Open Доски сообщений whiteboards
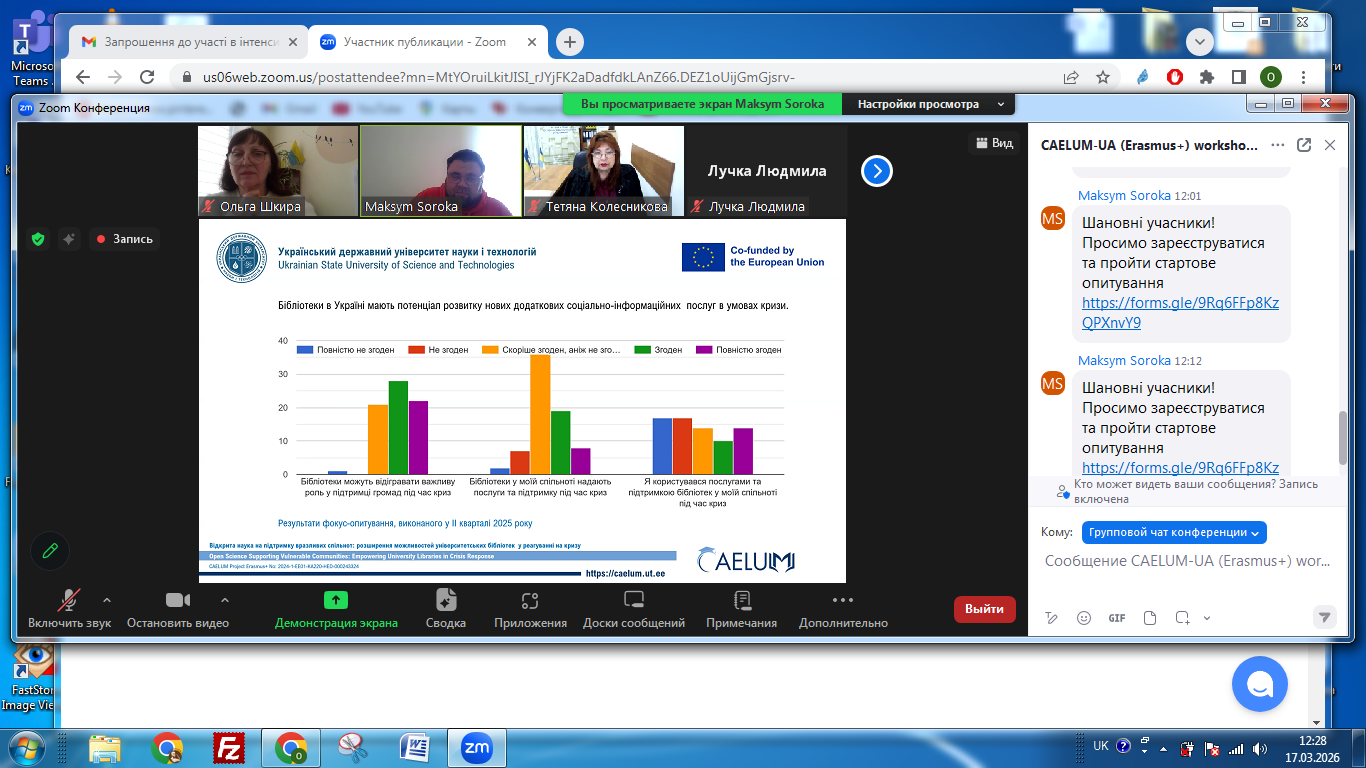The image size is (1366, 768). tap(634, 600)
